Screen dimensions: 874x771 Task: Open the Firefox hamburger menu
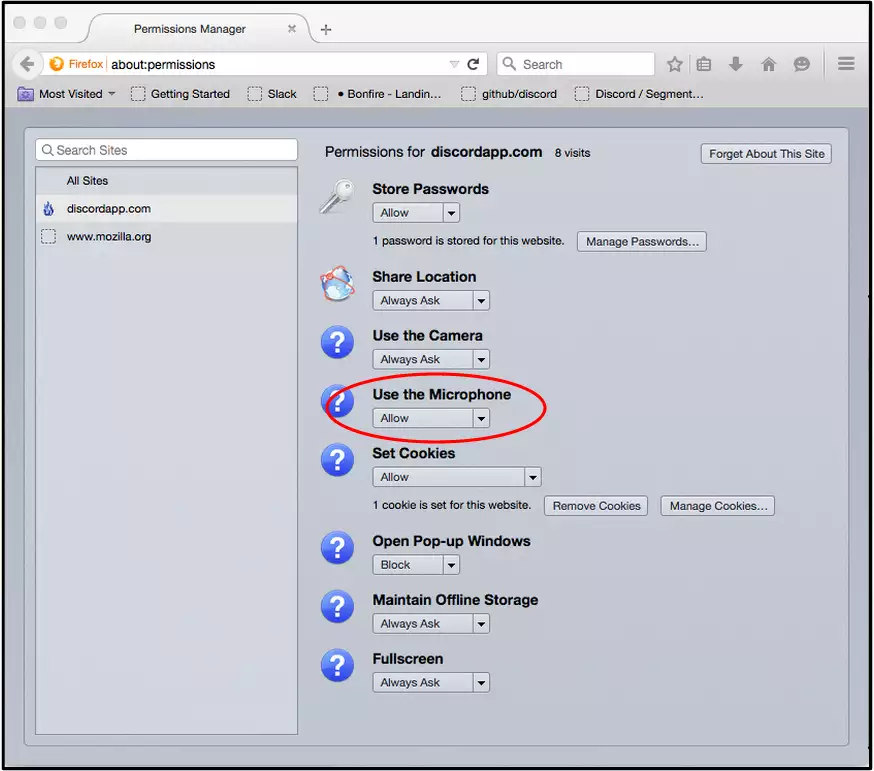tap(846, 64)
